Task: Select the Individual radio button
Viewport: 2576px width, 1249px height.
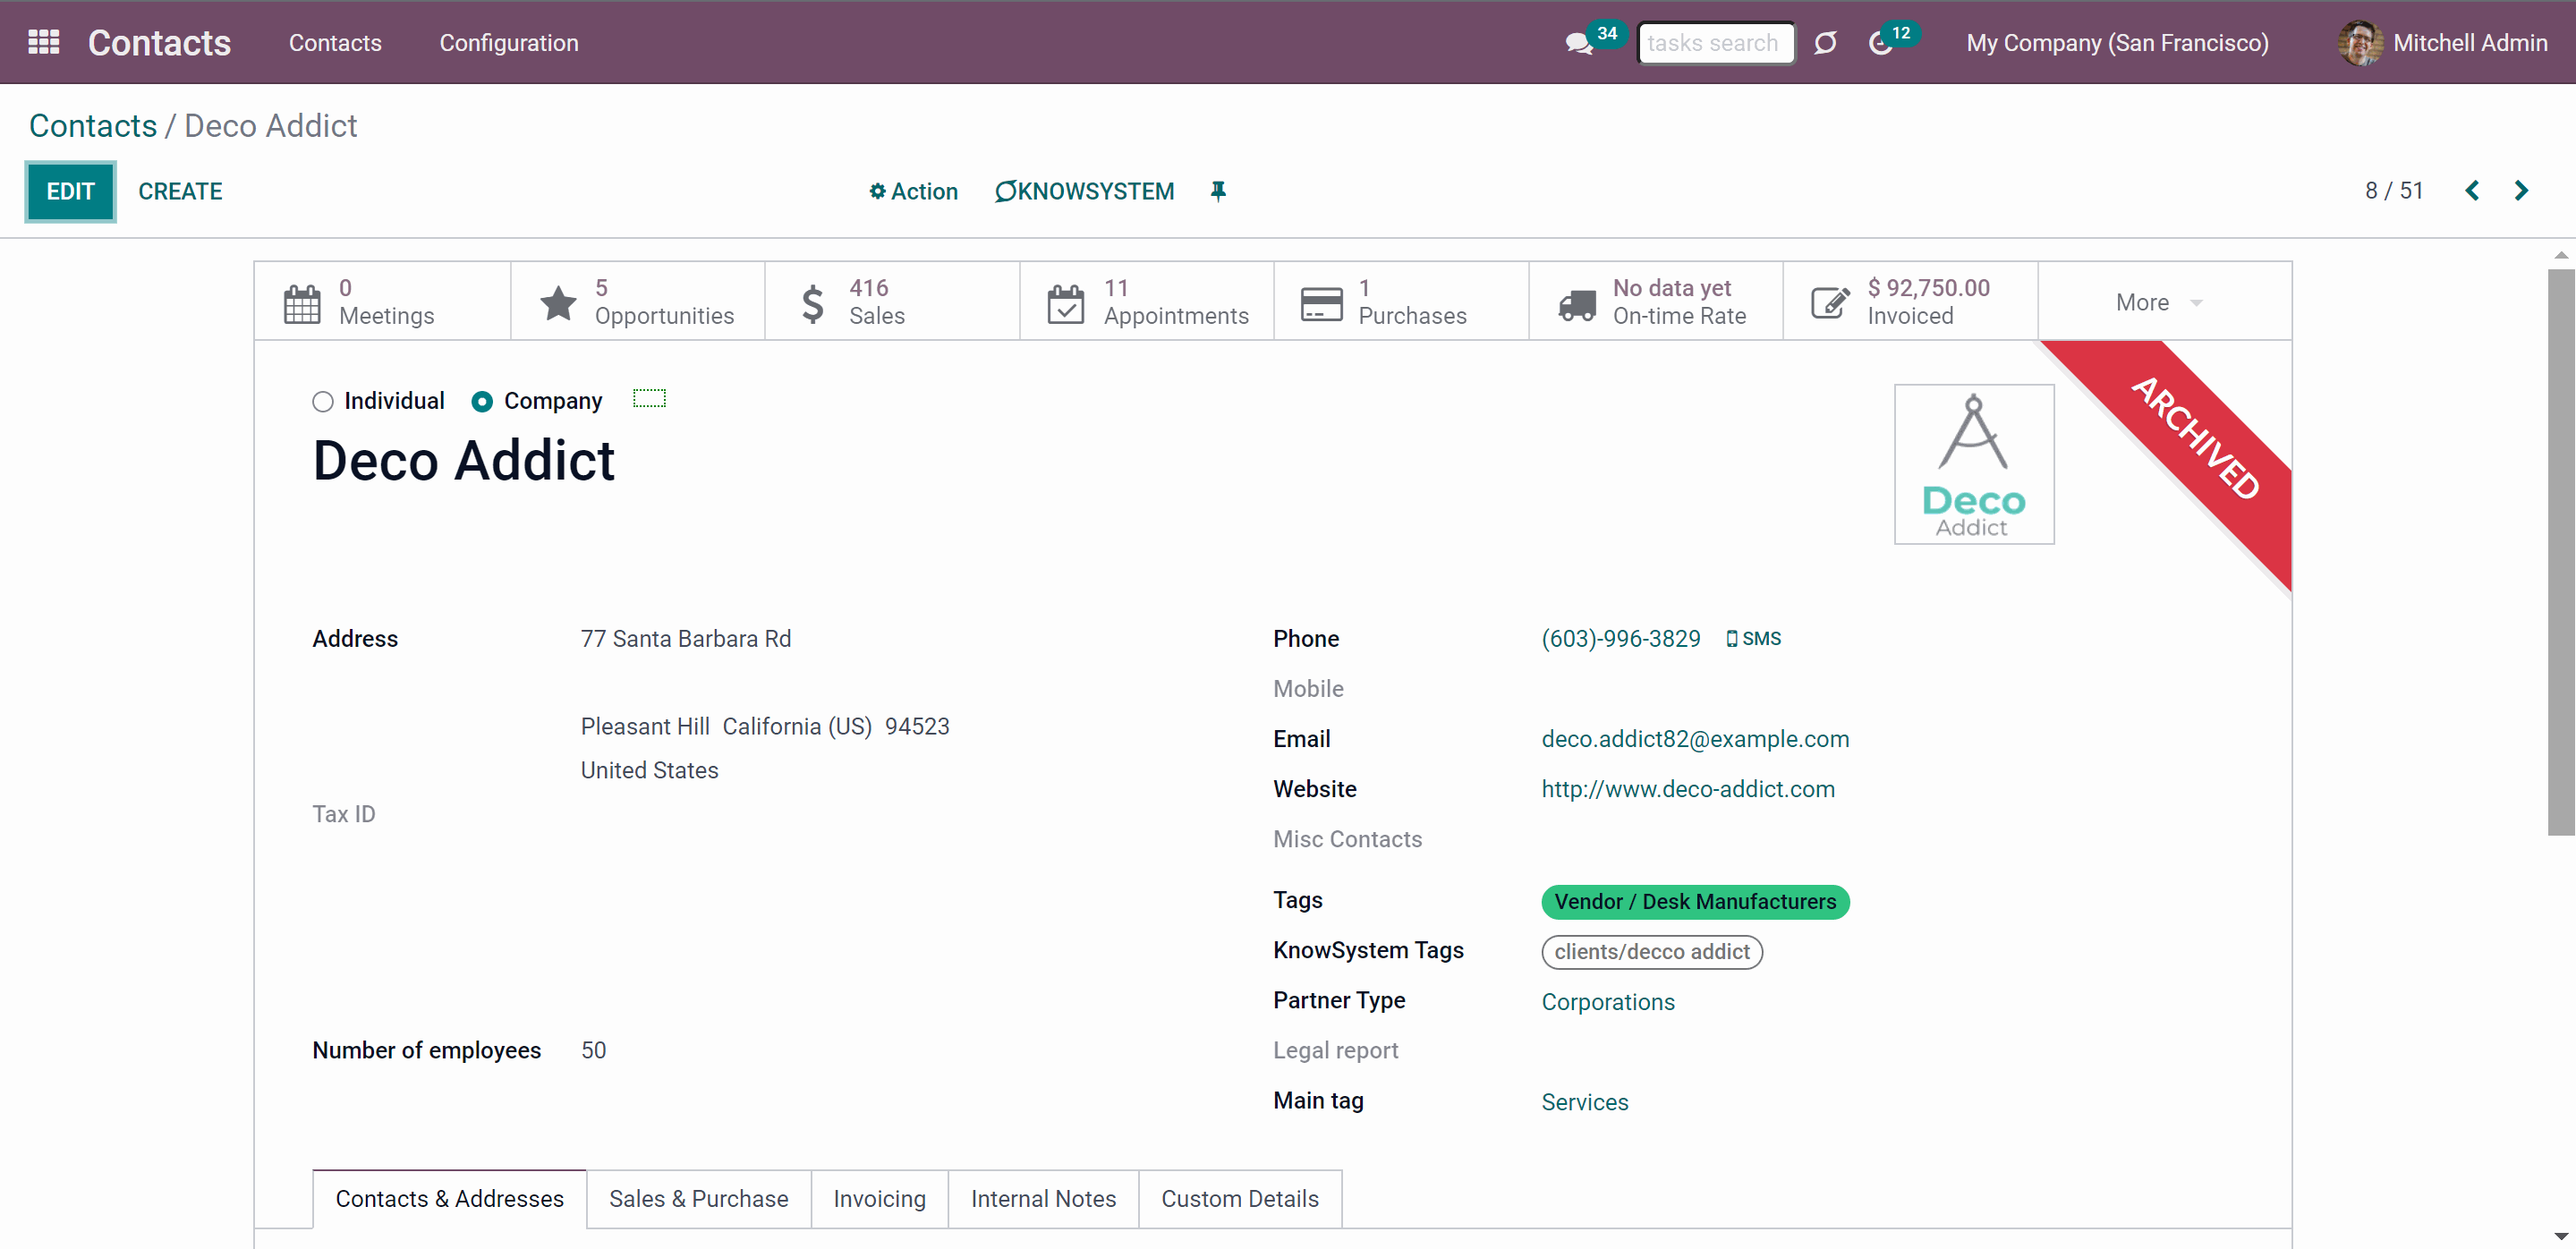Action: point(322,402)
